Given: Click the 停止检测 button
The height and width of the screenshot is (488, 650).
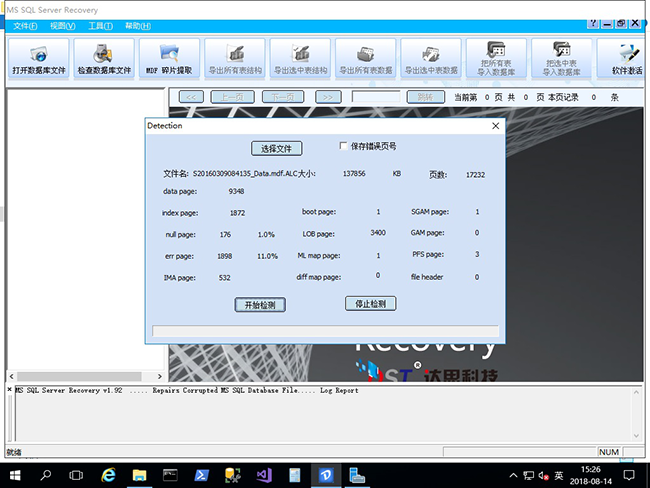Looking at the screenshot, I should [x=370, y=304].
